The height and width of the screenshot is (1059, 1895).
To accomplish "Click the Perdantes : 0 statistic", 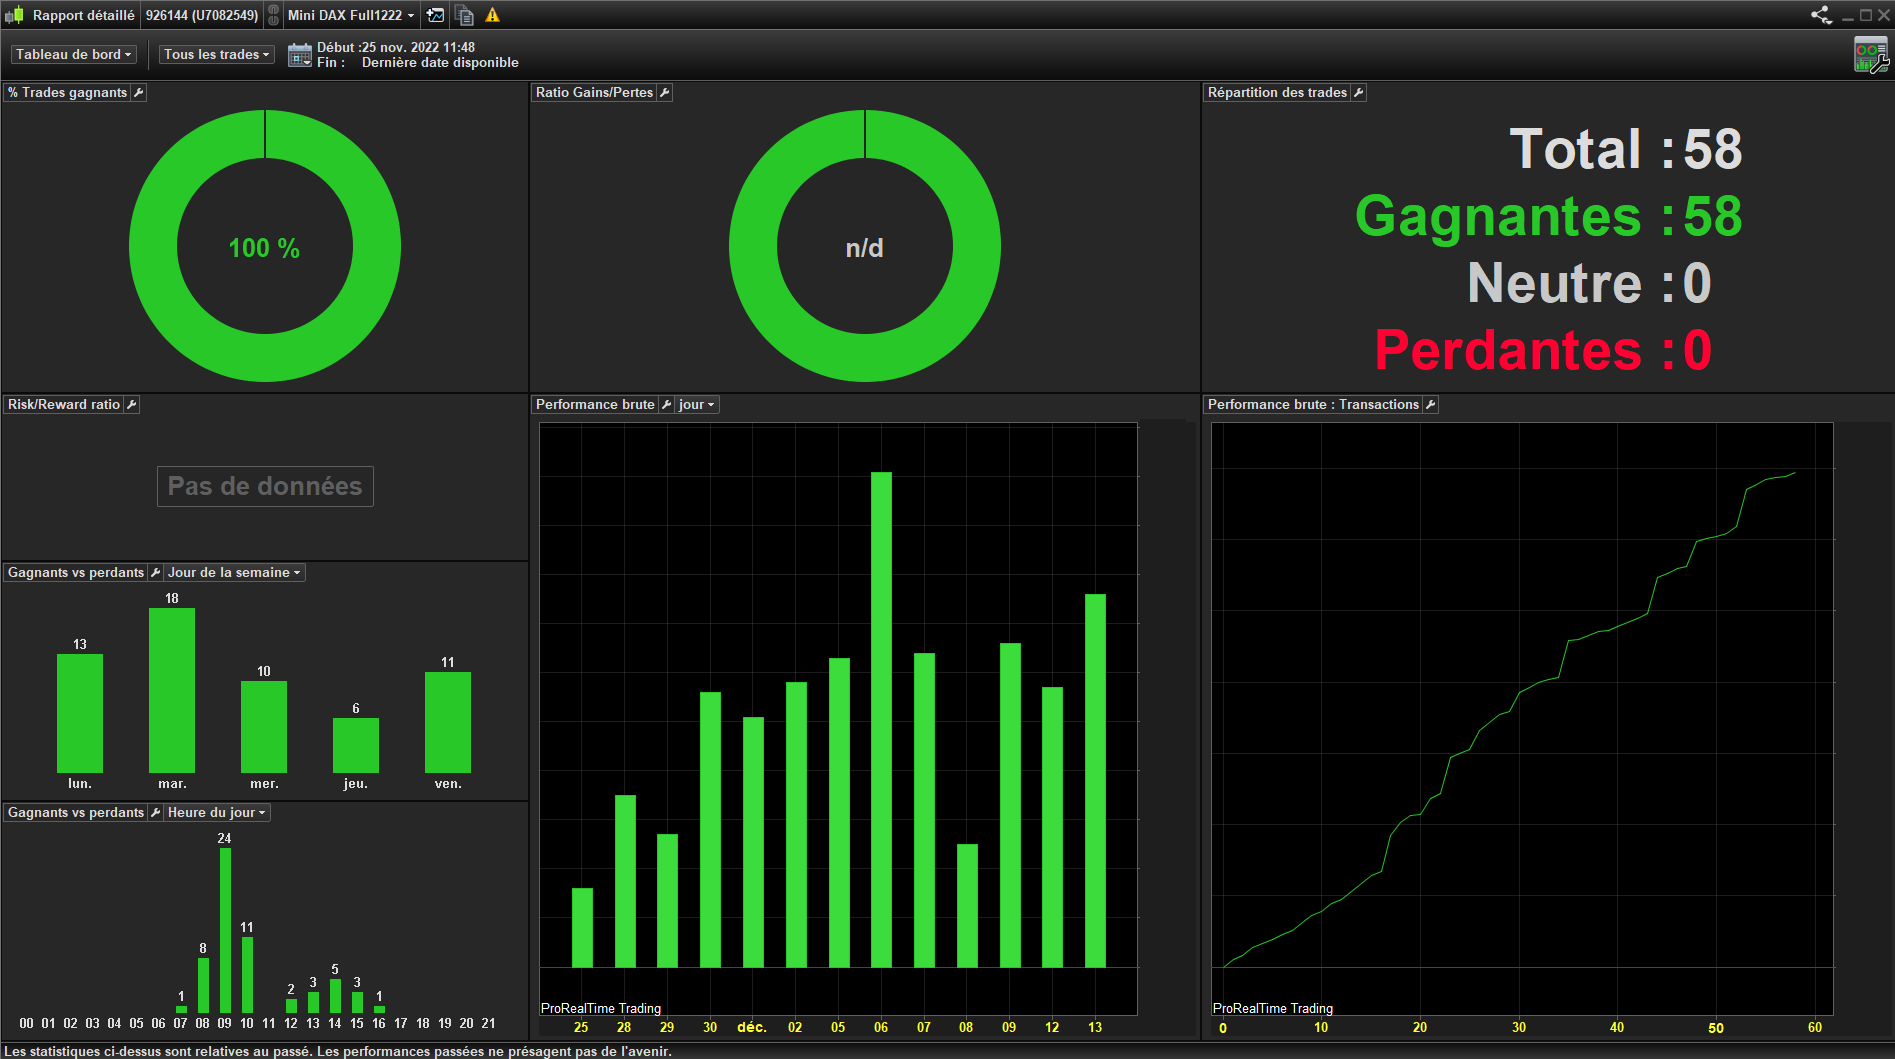I will 1544,350.
